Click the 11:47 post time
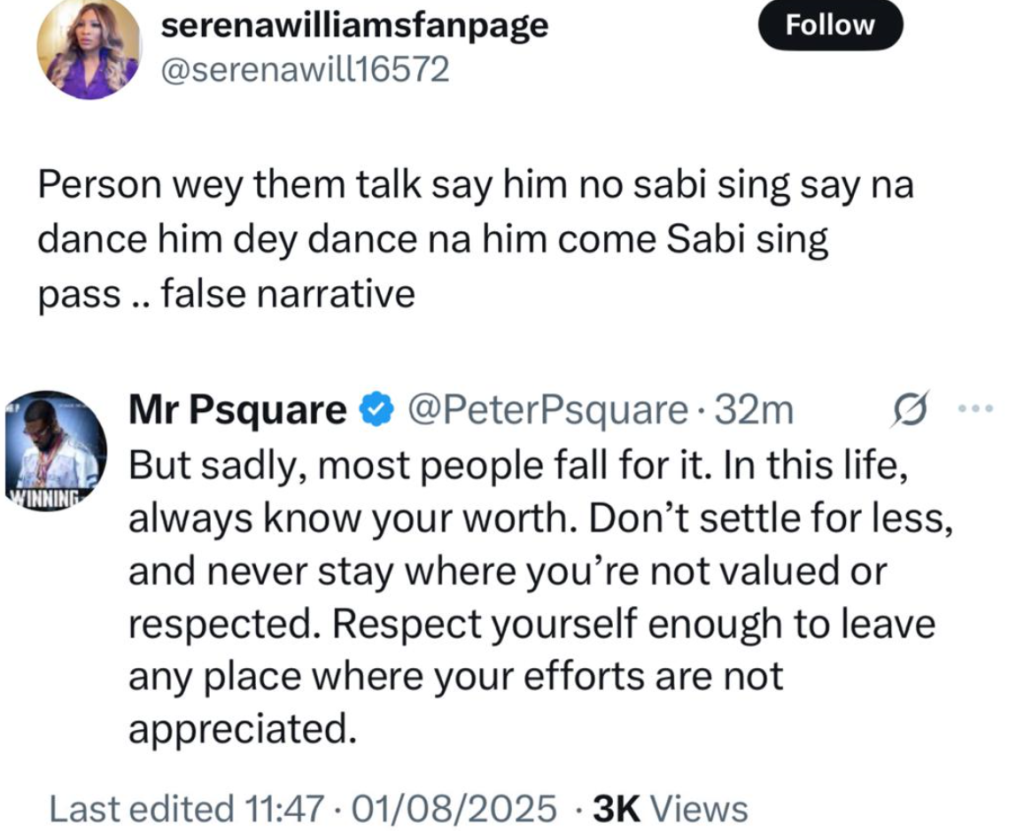The image size is (1024, 831). 273,808
